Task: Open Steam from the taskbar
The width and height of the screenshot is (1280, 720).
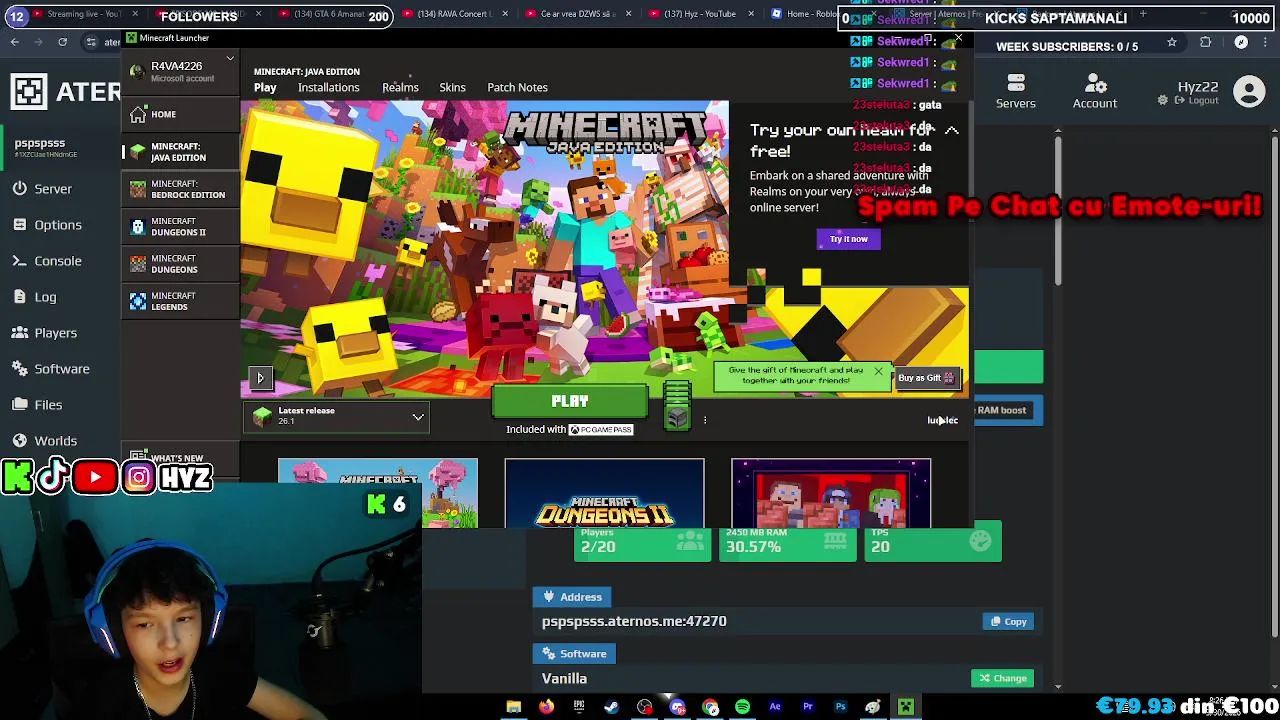Action: click(612, 707)
